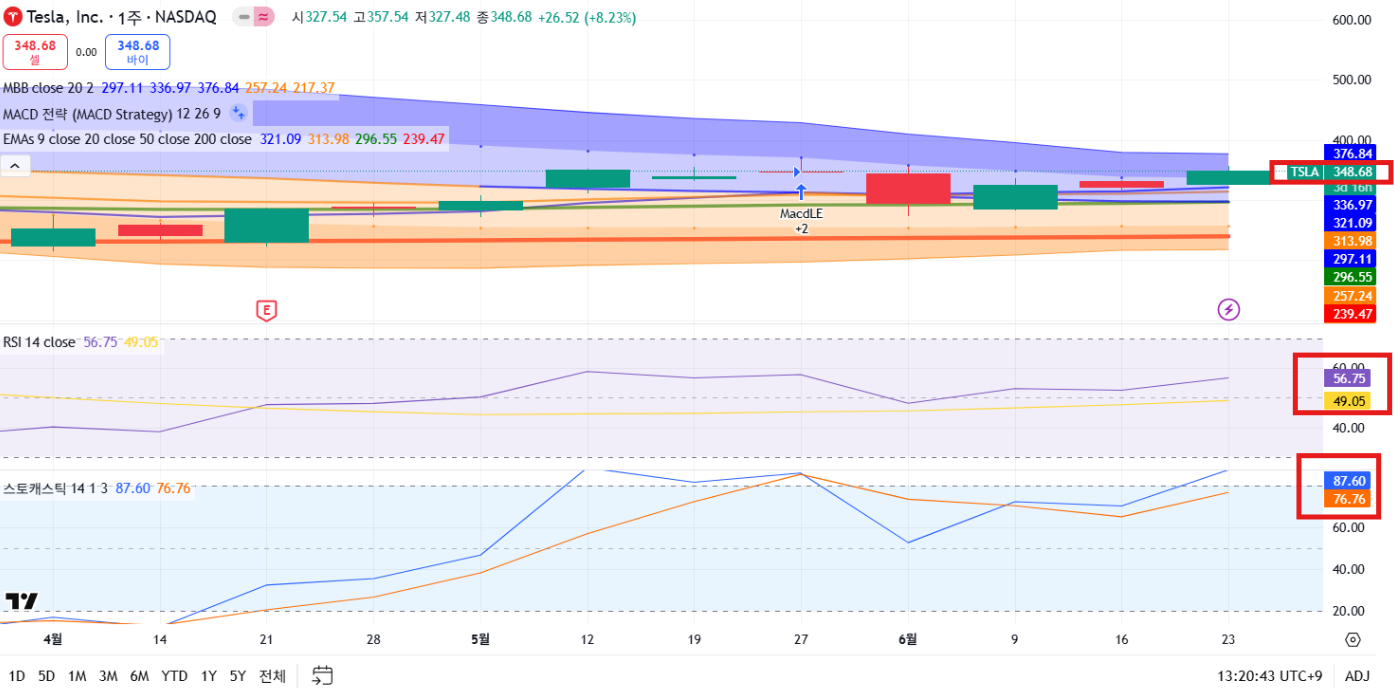Click the MacdLE +2 label
Screen dimensions: 1394x692
click(x=801, y=221)
